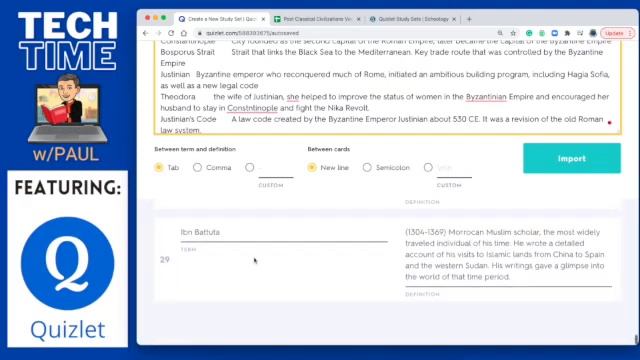
Task: Switch to Quizlet Study Sets Schoology tab
Action: pyautogui.click(x=412, y=19)
